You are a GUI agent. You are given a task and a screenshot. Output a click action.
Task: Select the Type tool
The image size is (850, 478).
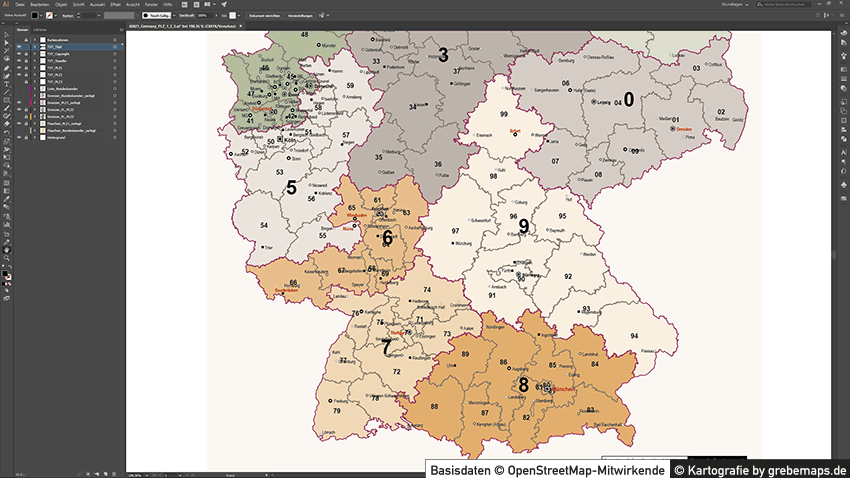(6, 81)
